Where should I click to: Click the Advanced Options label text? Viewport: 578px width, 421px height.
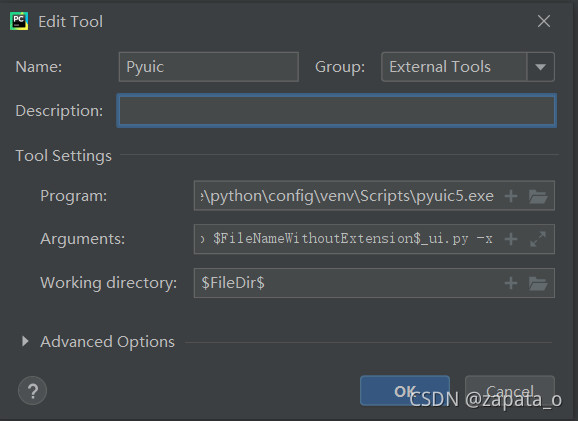pos(107,342)
